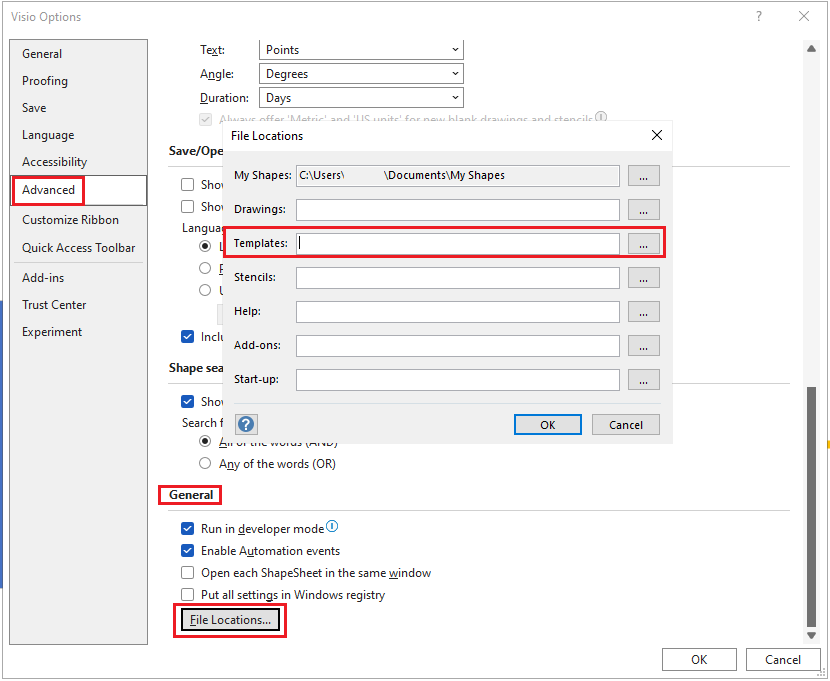Select the Advanced category
830x681 pixels.
78,190
